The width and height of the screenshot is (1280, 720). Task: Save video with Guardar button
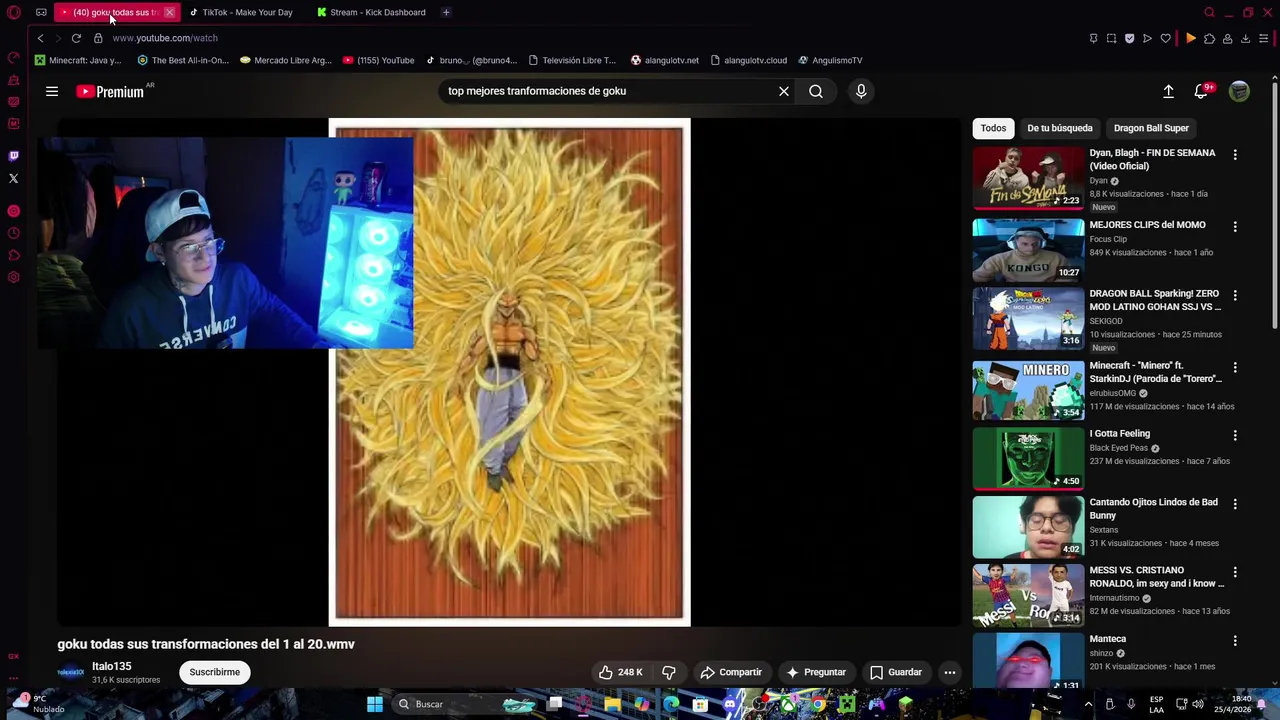point(896,672)
